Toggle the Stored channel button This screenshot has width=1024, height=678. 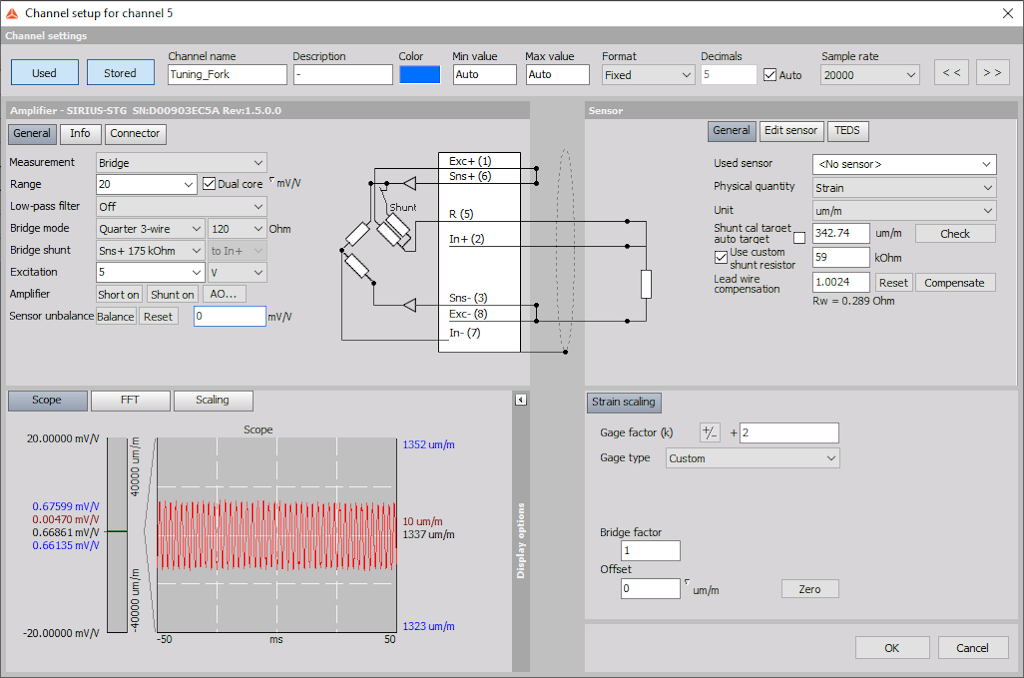pyautogui.click(x=120, y=73)
